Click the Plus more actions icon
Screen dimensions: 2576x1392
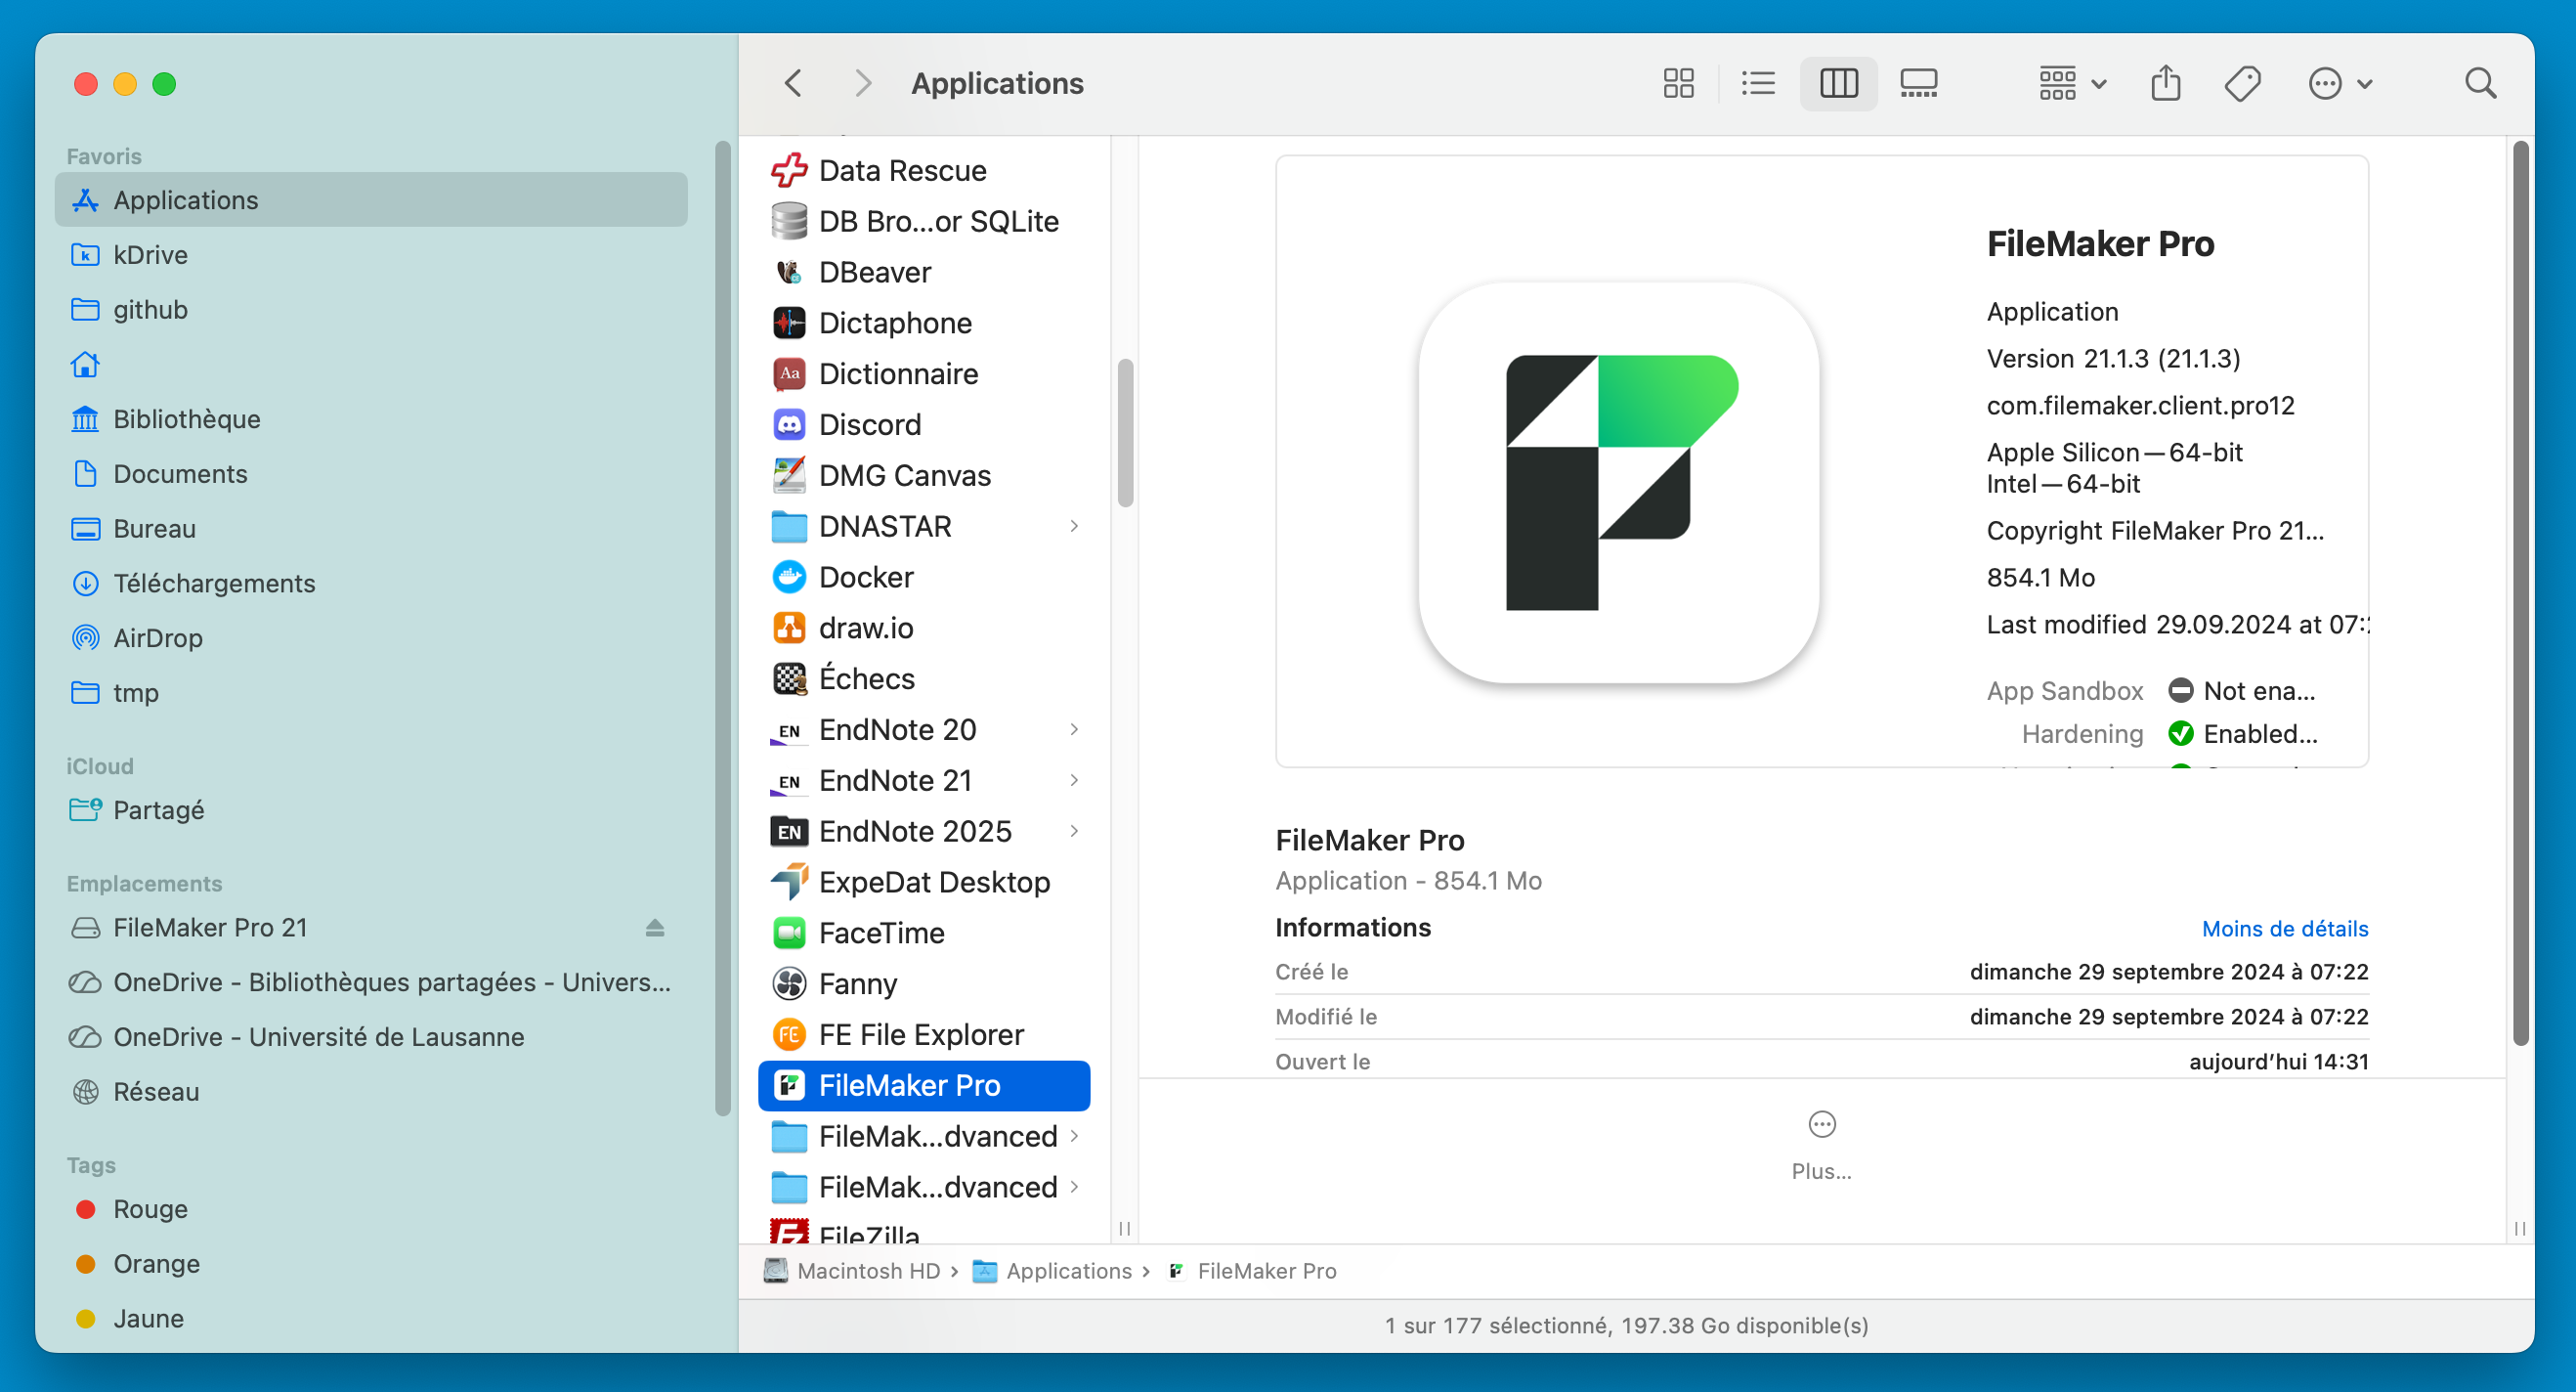click(x=1821, y=1125)
